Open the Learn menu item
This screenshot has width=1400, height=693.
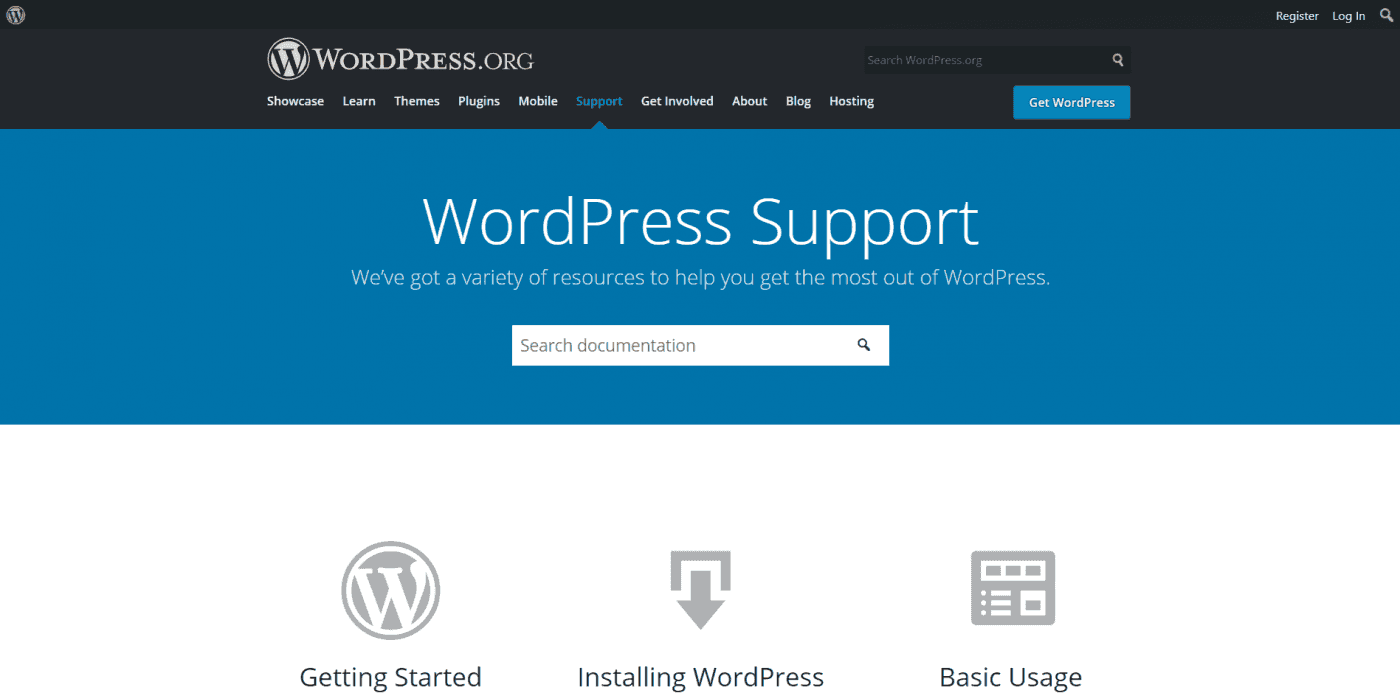tap(359, 101)
